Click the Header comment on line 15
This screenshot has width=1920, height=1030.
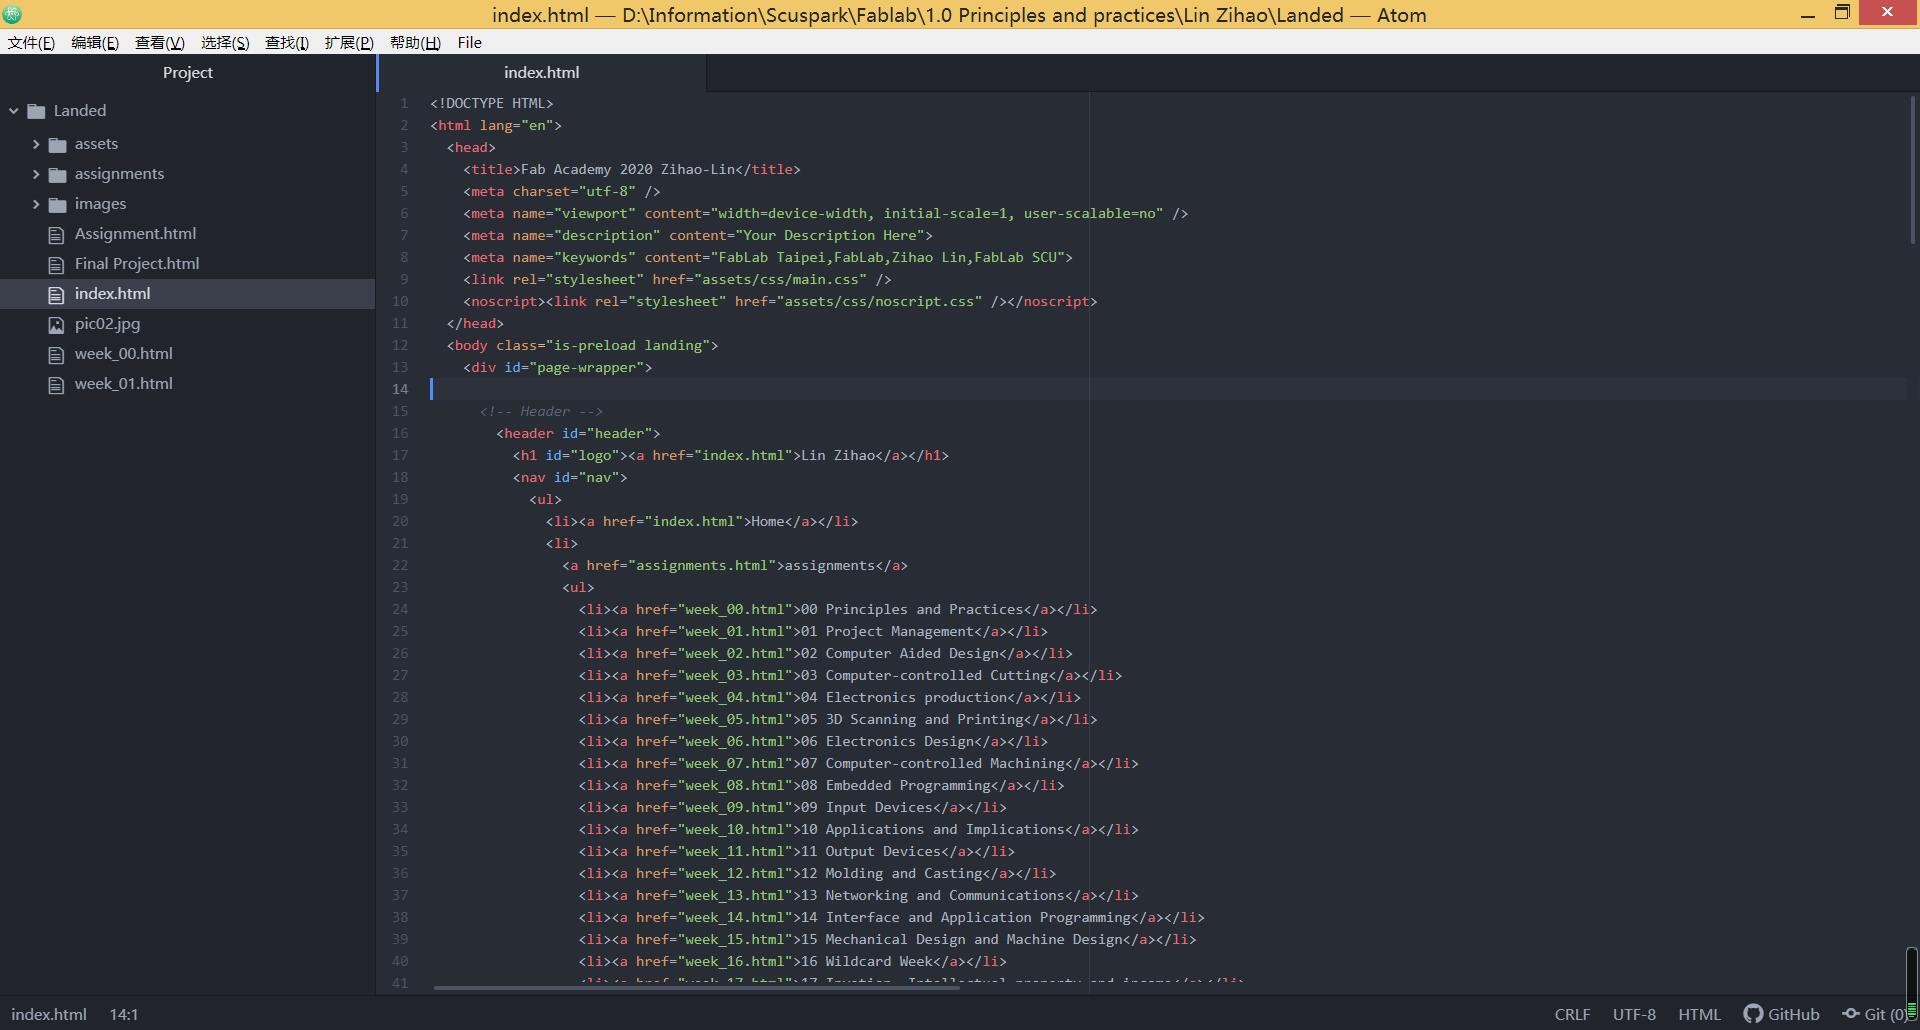point(541,411)
